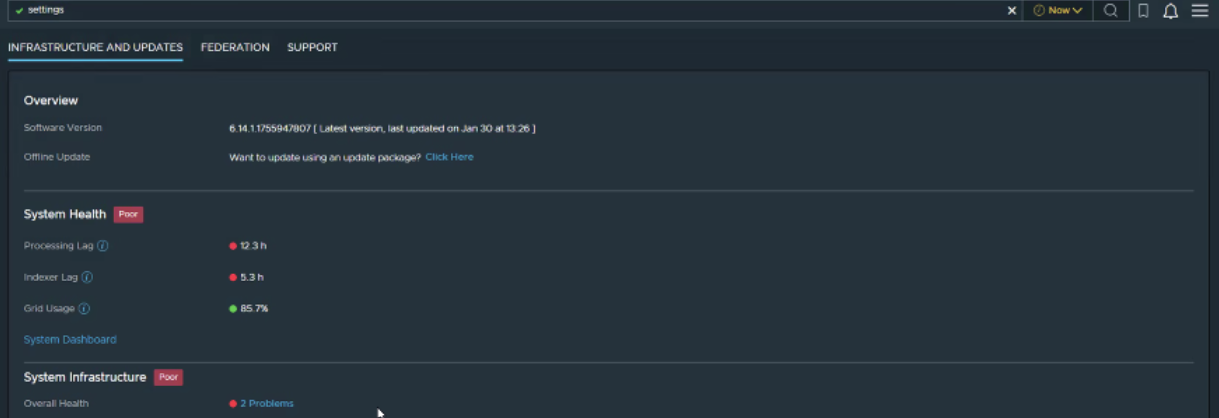Image resolution: width=1219 pixels, height=418 pixels.
Task: Clear the settings search with X icon
Action: pos(1011,11)
